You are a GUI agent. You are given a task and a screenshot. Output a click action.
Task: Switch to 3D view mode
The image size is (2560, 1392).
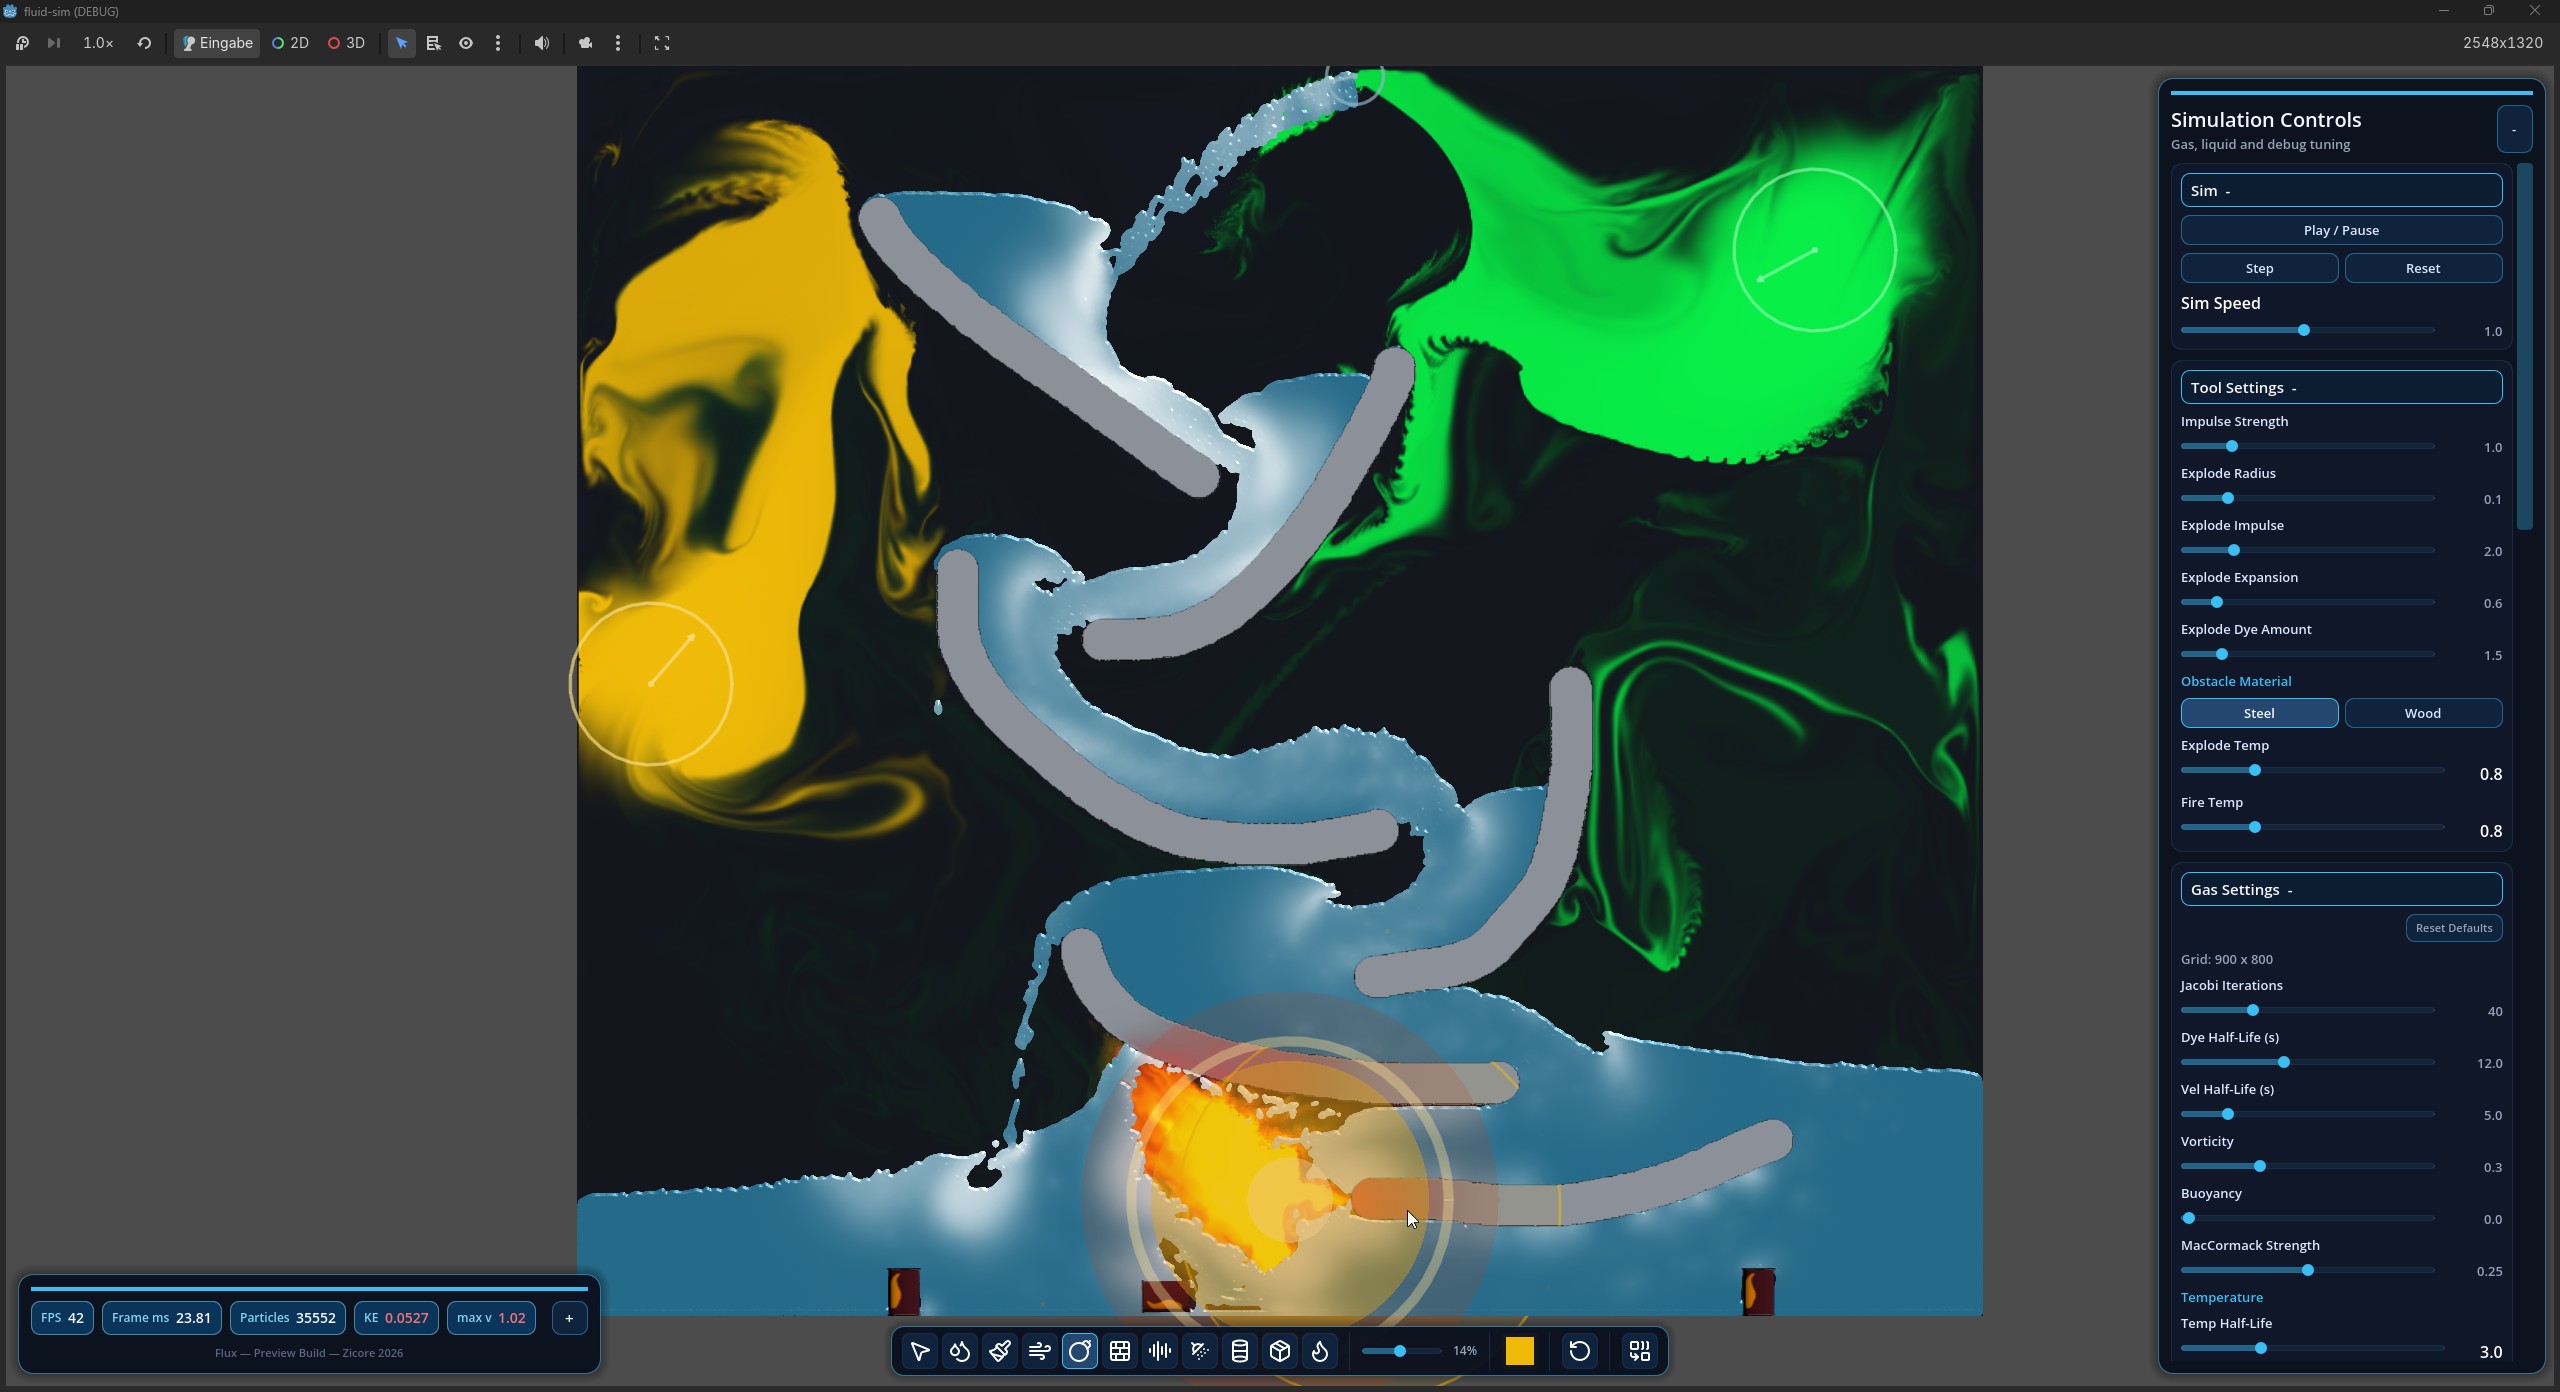[x=346, y=43]
